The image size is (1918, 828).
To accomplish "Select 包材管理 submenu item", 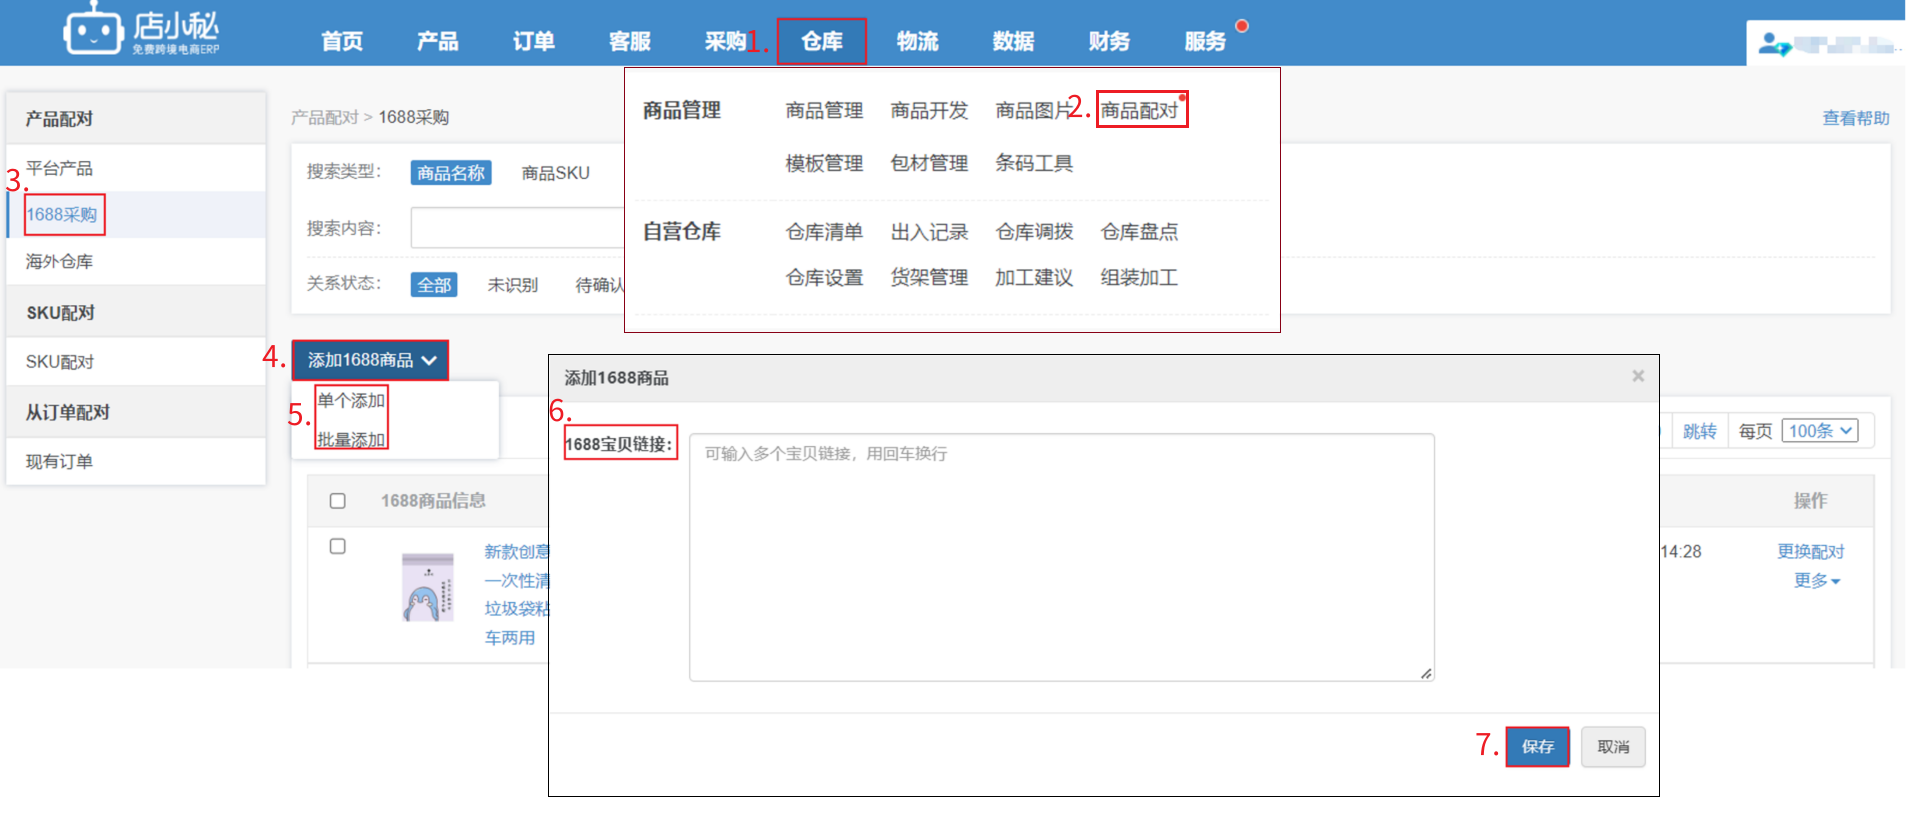I will click(x=929, y=163).
